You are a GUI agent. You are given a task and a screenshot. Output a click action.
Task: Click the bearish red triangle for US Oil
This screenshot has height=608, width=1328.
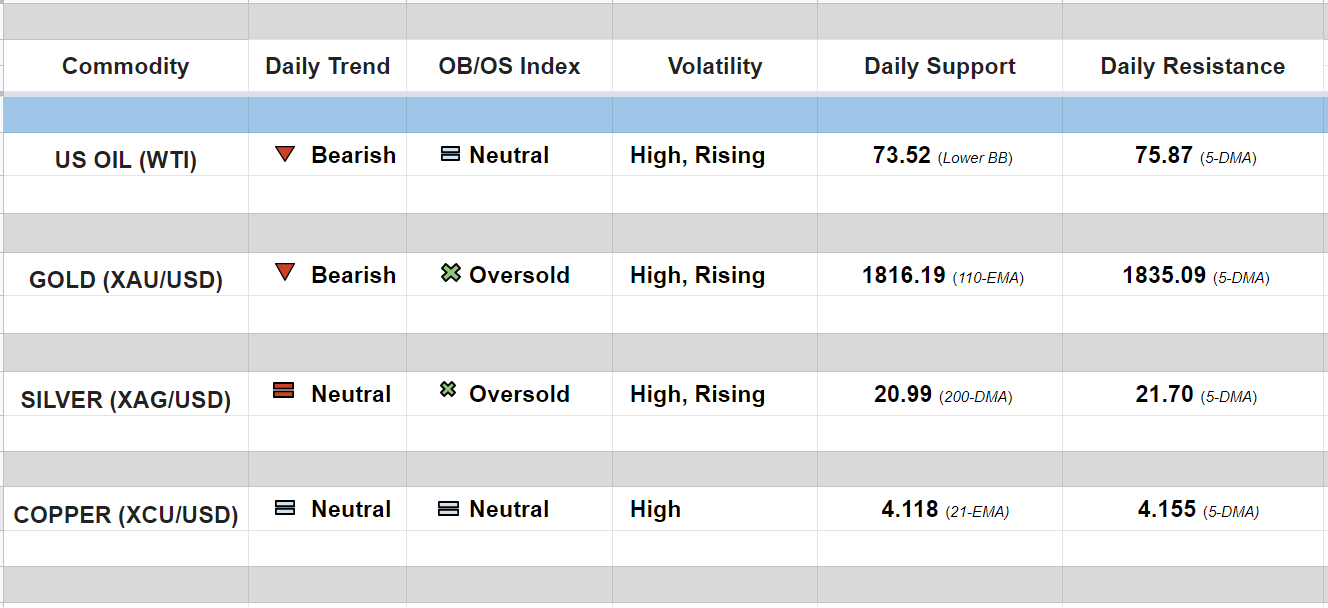pyautogui.click(x=285, y=154)
